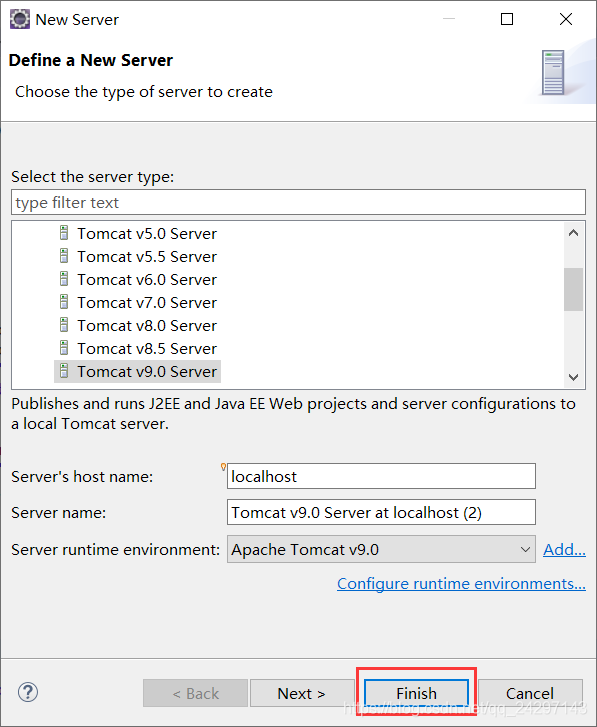Image resolution: width=597 pixels, height=727 pixels.
Task: Click the Tomcat v7.0 Server icon
Action: (64, 302)
